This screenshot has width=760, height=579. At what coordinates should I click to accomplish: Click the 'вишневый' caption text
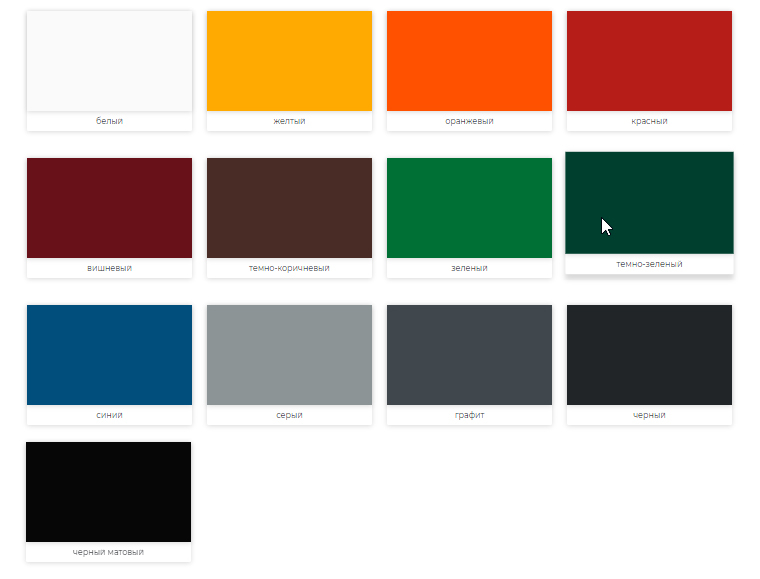pos(109,268)
